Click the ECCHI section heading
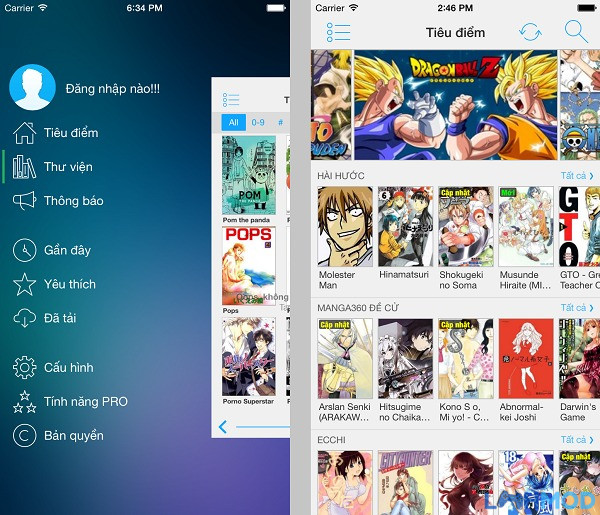The image size is (600, 515). [x=331, y=440]
